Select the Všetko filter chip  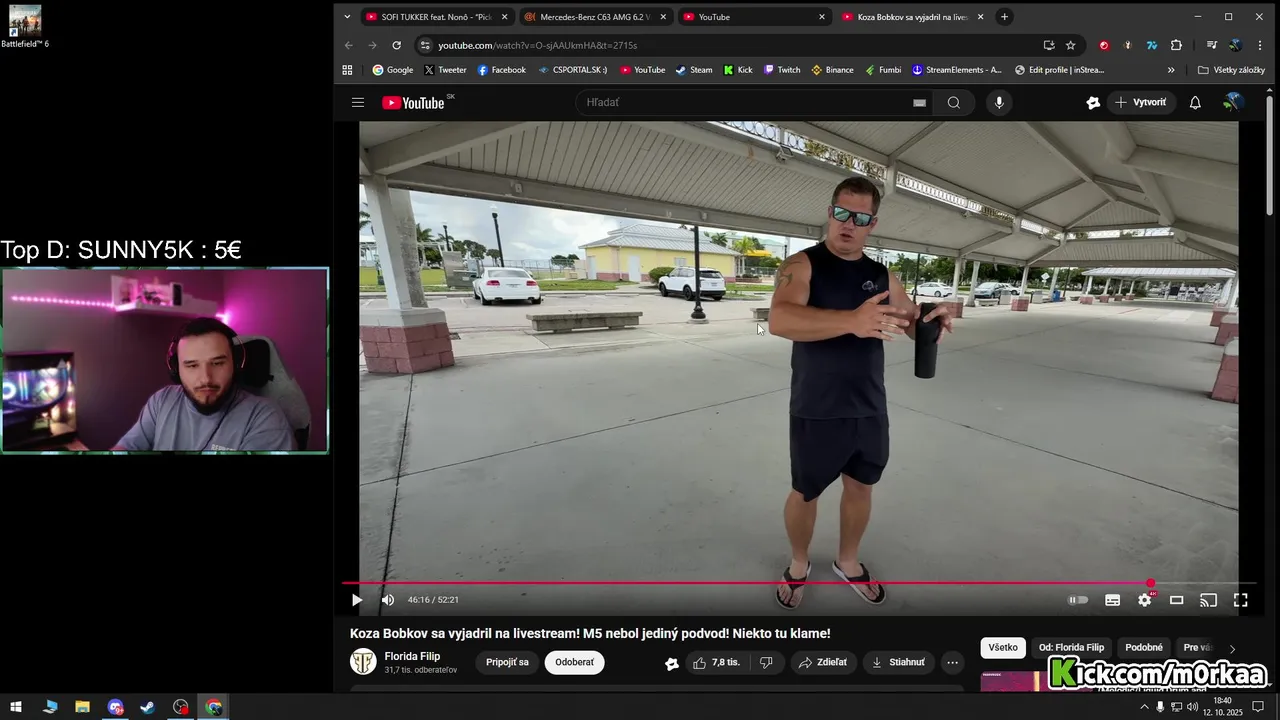pos(1003,647)
